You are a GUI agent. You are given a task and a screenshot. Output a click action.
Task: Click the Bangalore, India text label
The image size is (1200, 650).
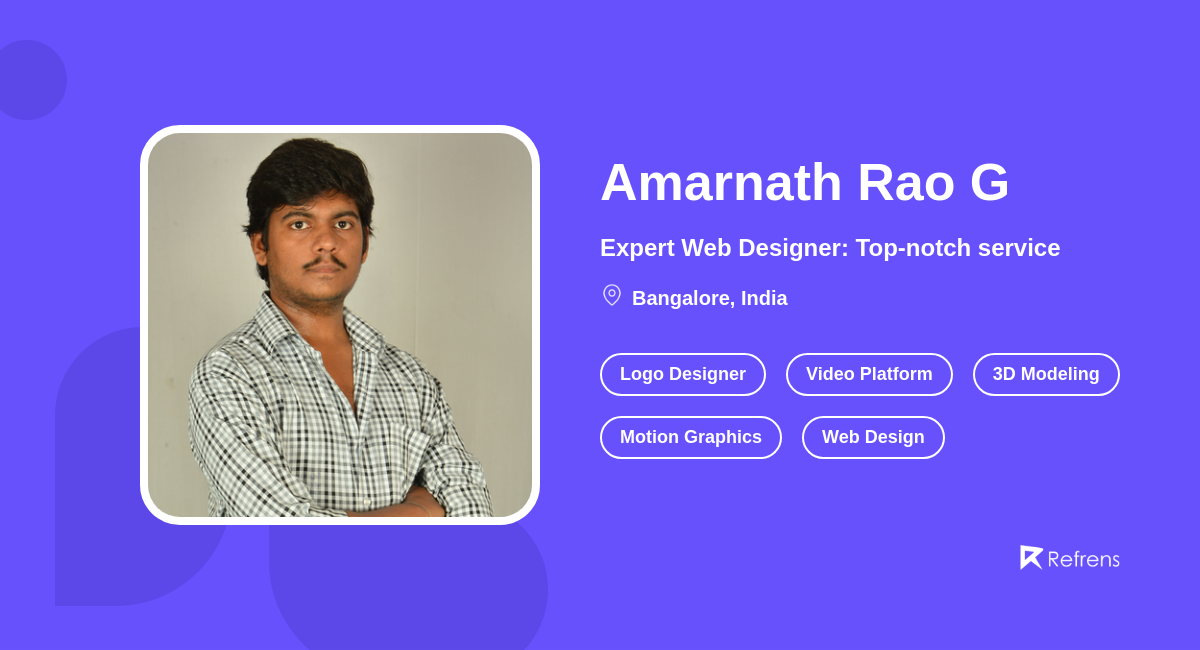709,298
